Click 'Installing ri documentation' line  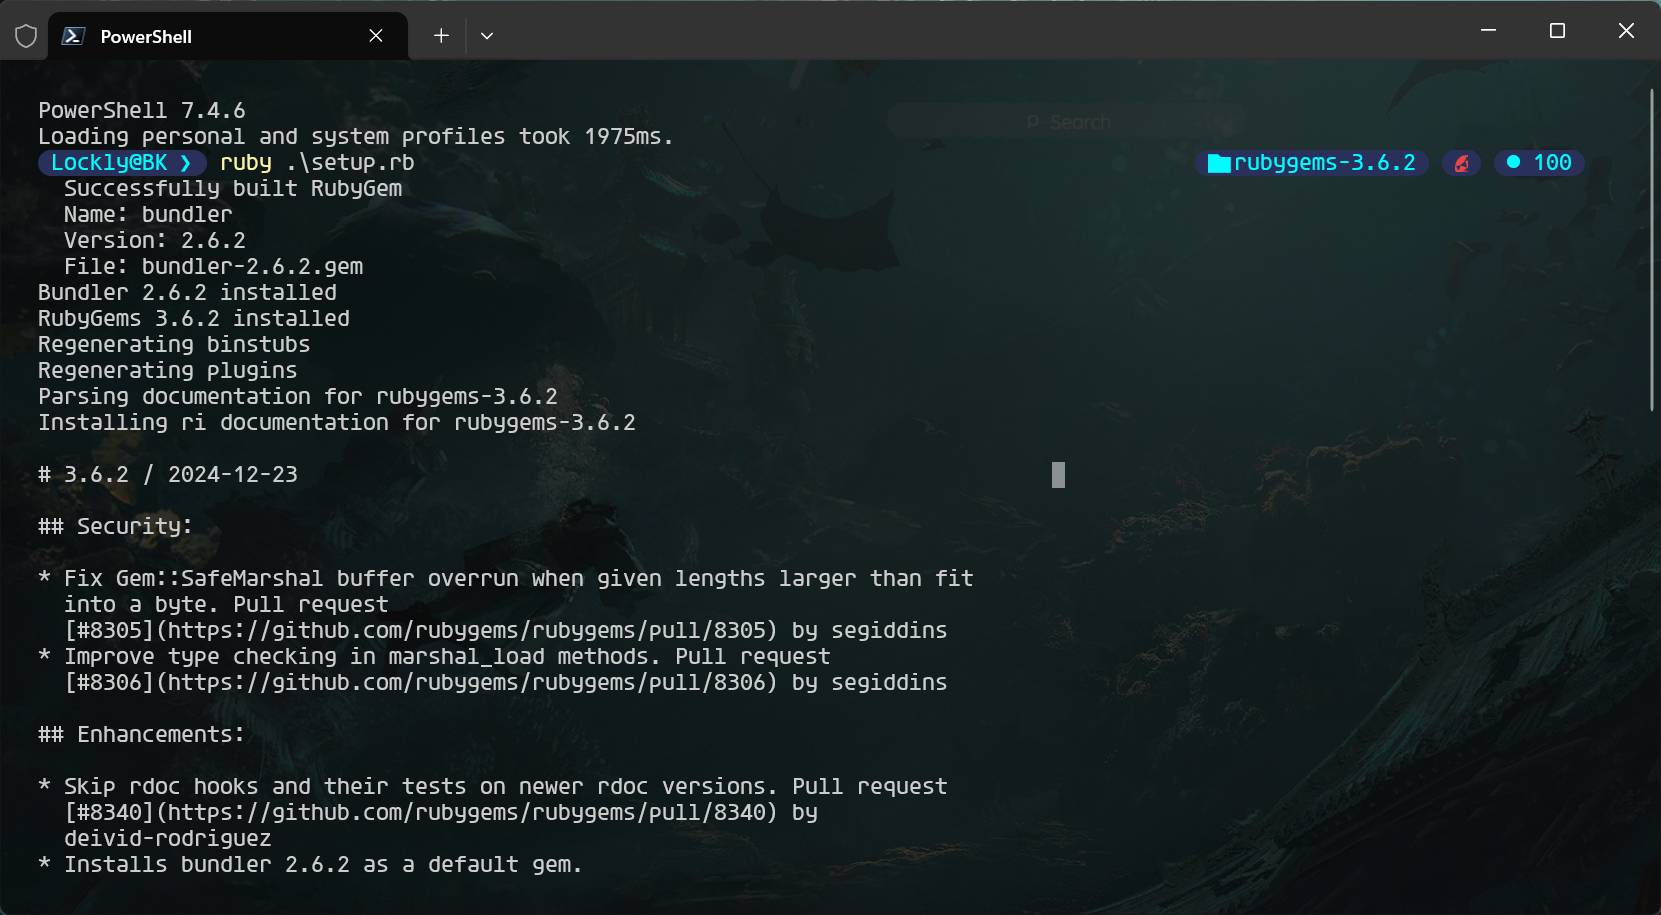click(x=337, y=423)
